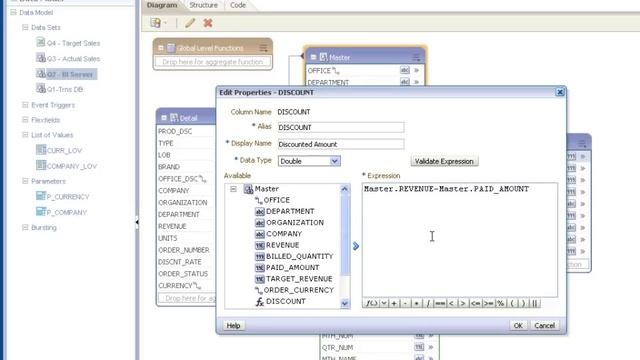Insert the divide operator

point(428,303)
